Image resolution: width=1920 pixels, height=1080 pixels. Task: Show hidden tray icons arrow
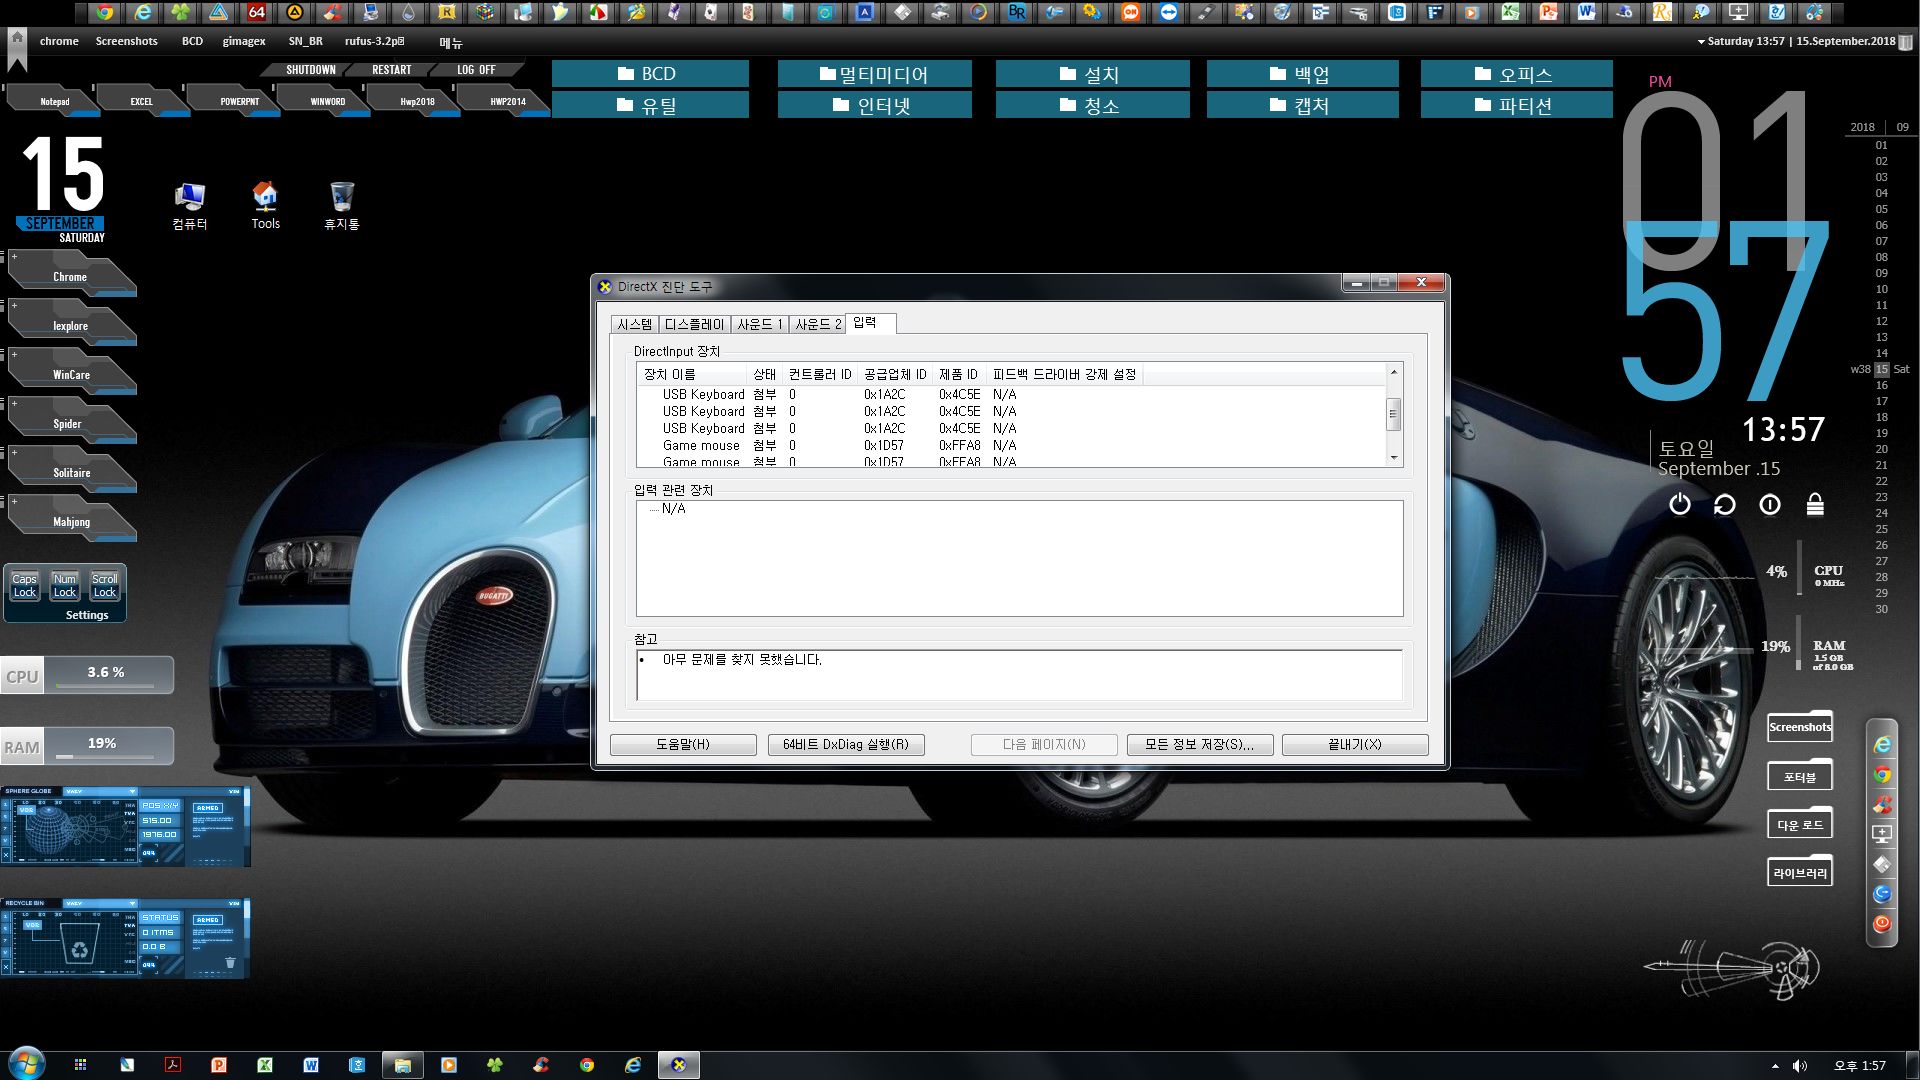(x=1775, y=1066)
